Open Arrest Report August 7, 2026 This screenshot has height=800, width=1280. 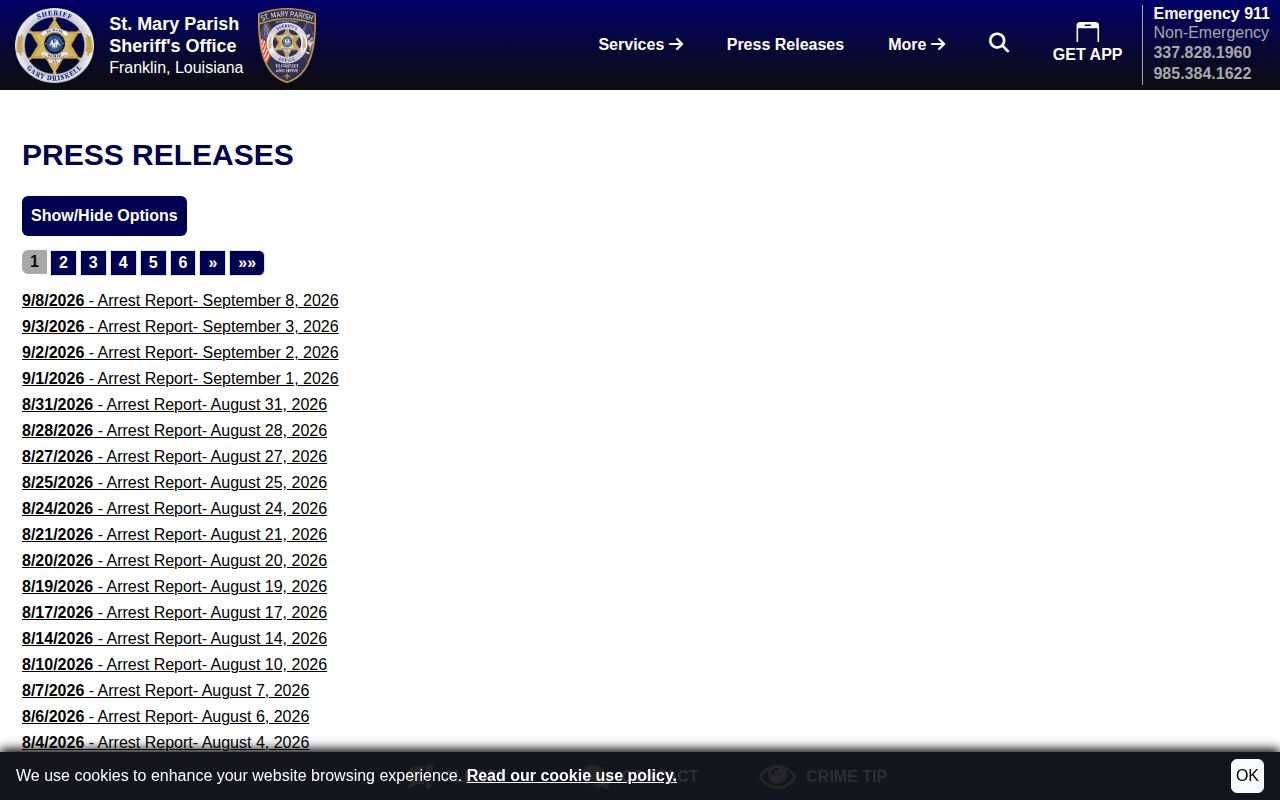(x=165, y=691)
